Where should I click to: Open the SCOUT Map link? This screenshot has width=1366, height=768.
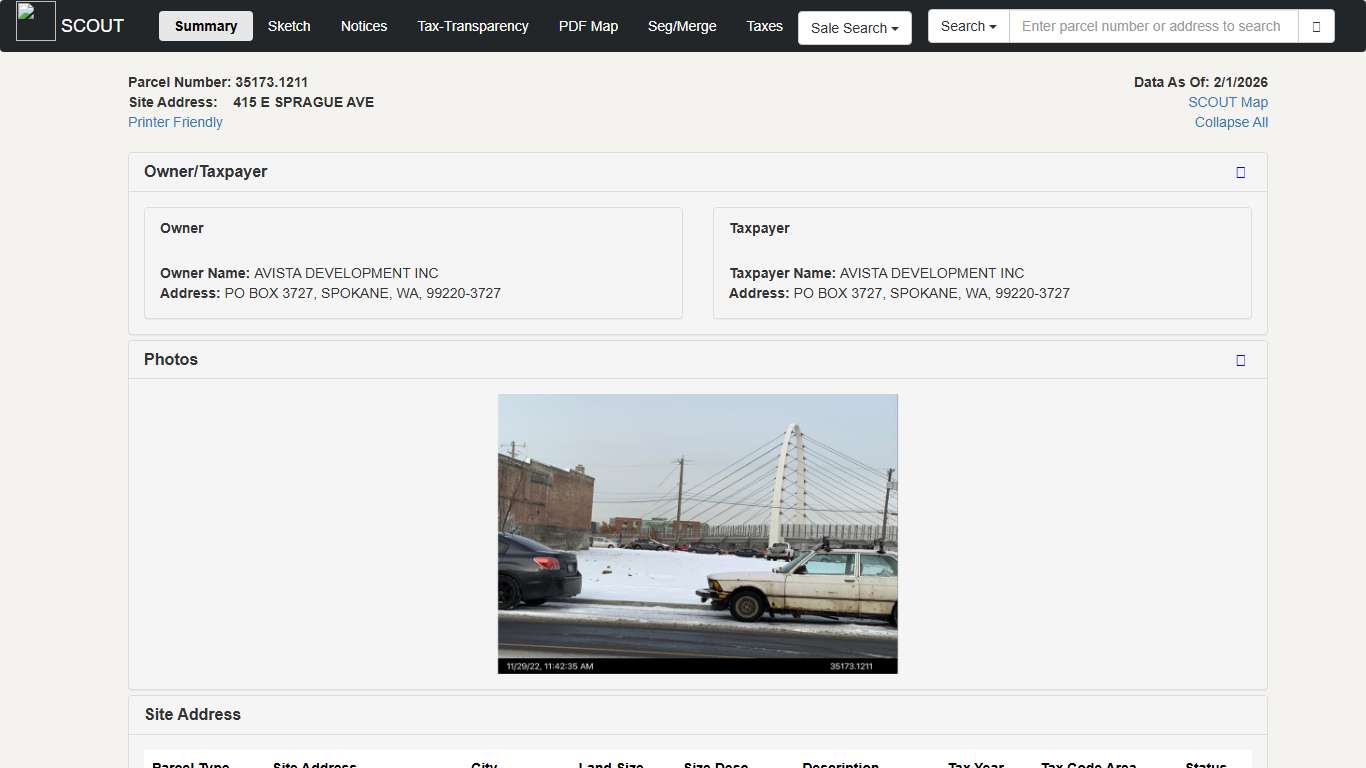(x=1227, y=102)
